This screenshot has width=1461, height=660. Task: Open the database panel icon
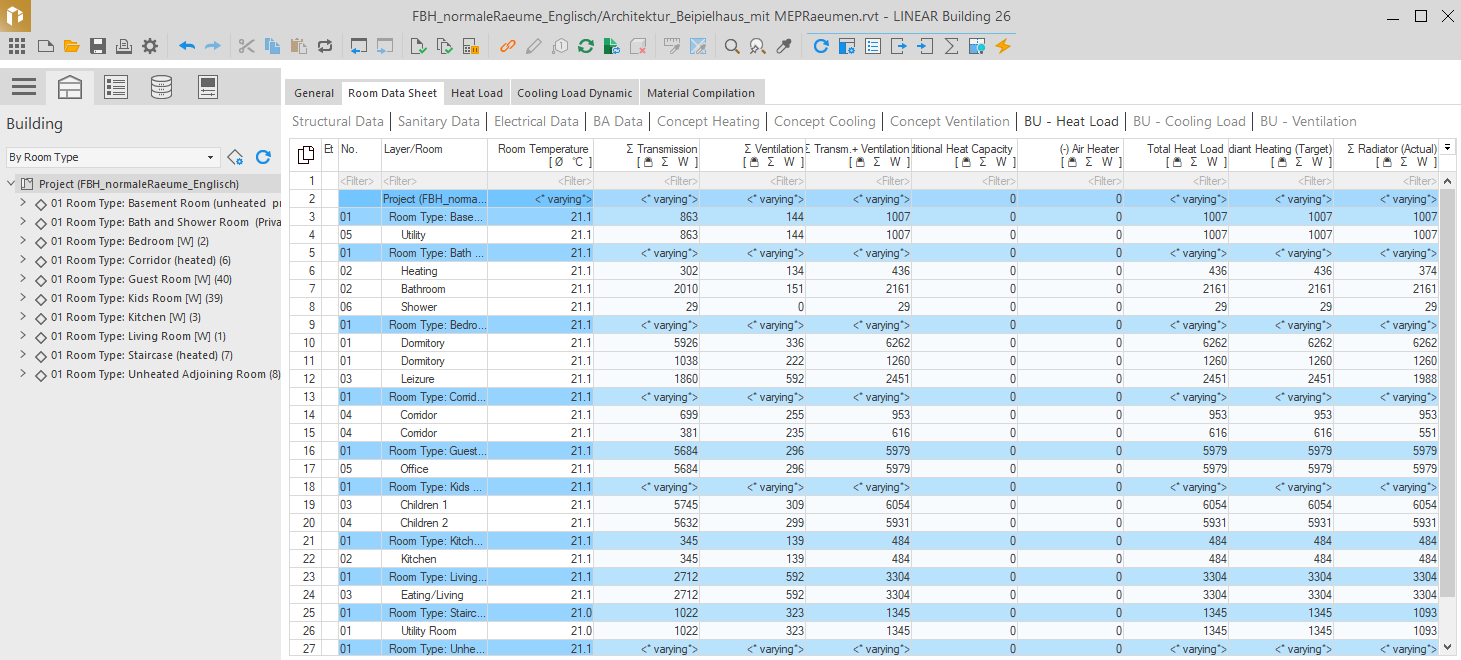click(161, 87)
